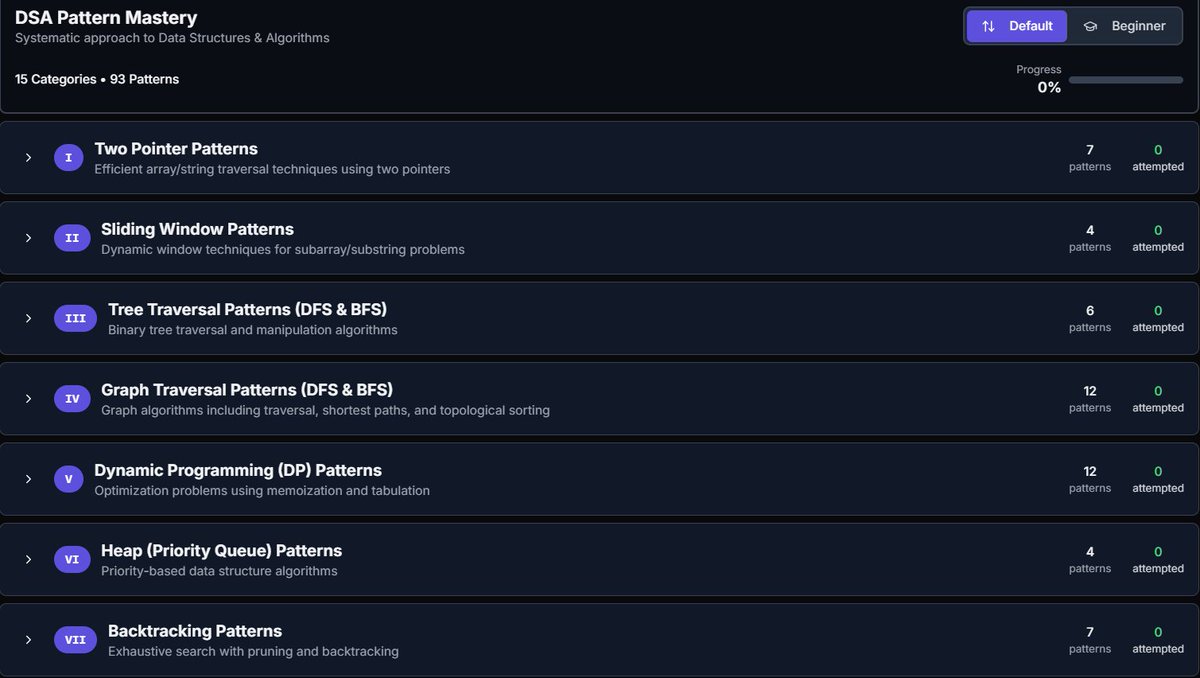
Task: Click the sort arrows icon in Default
Action: click(988, 26)
